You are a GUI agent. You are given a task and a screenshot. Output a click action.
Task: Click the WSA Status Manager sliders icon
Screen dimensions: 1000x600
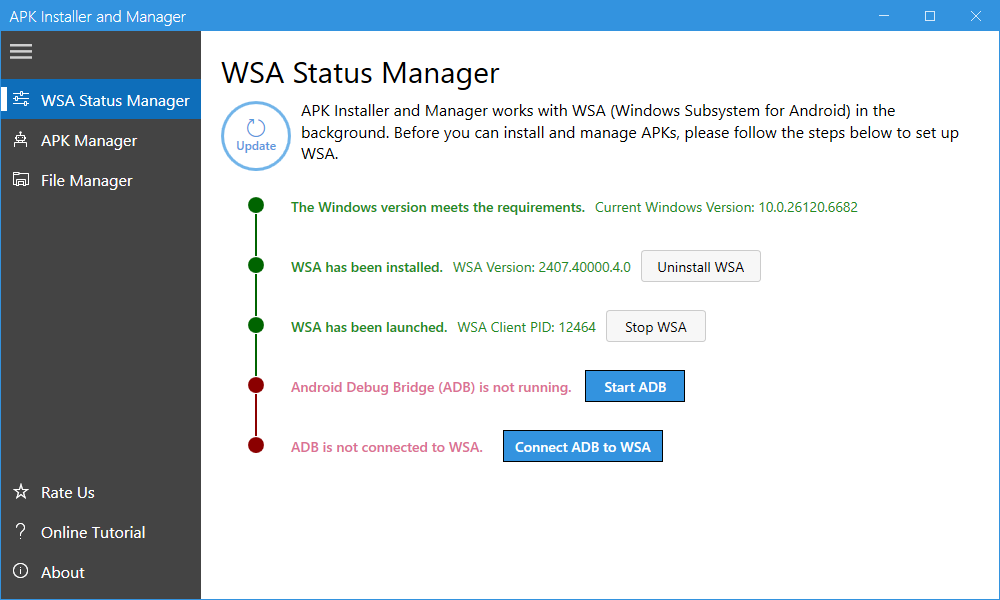pos(21,100)
